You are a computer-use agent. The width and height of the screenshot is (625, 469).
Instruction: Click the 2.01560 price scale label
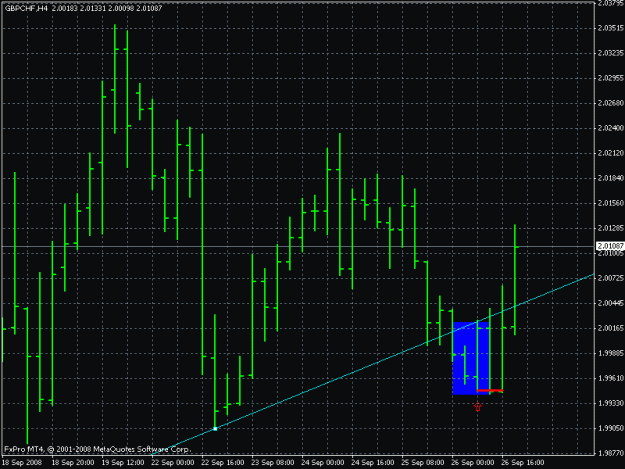[611, 203]
